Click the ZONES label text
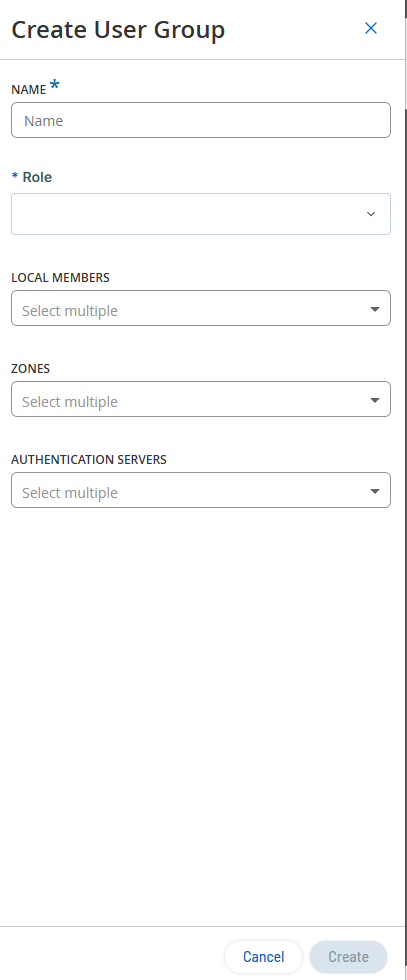 [31, 369]
